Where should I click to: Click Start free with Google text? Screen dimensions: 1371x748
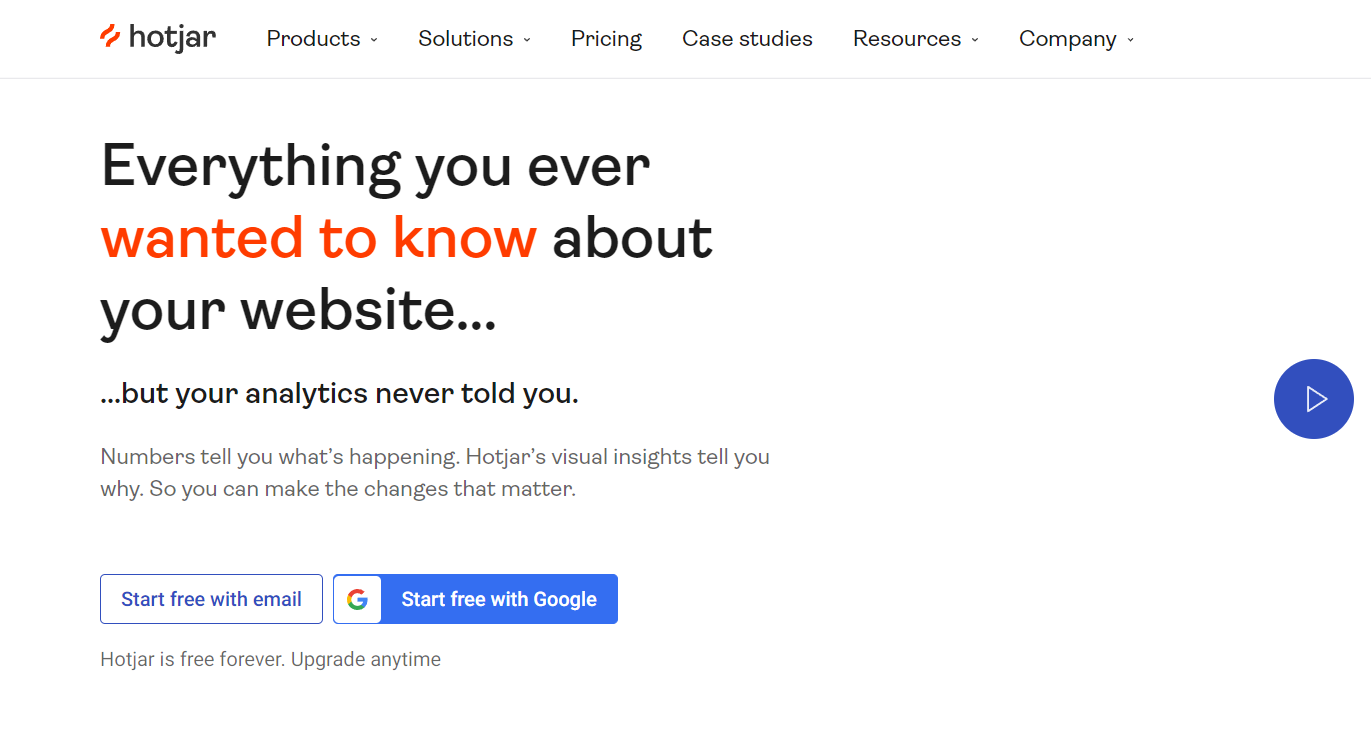point(499,599)
